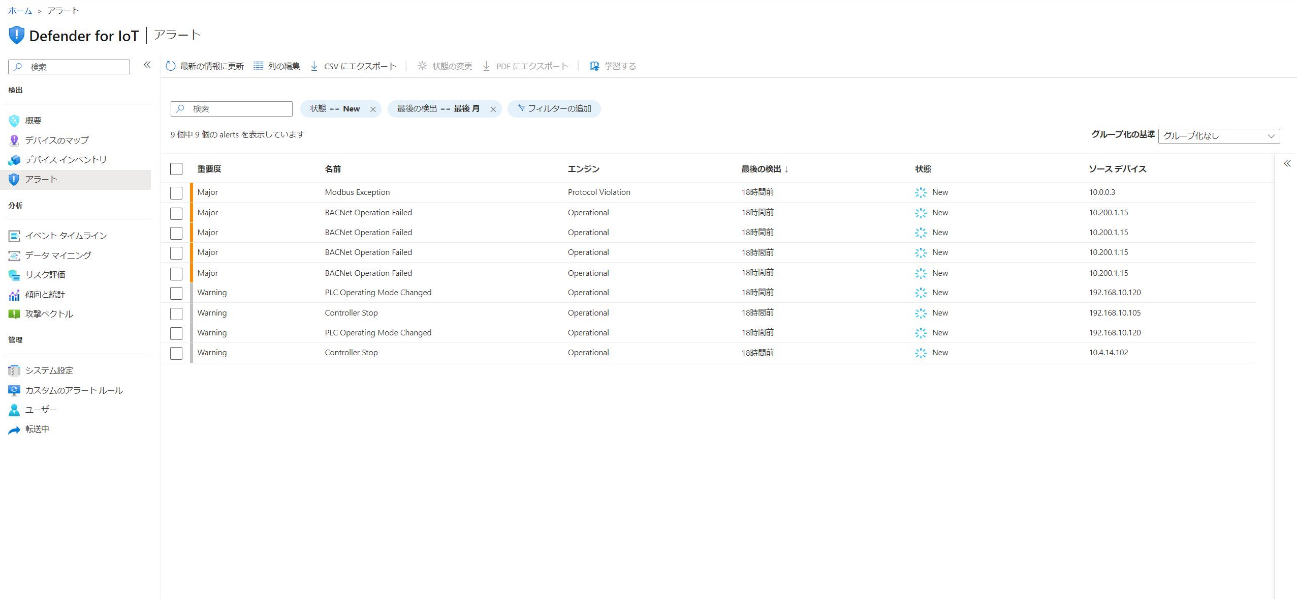Remove the 状態 == New filter
The image size is (1297, 599).
point(373,109)
